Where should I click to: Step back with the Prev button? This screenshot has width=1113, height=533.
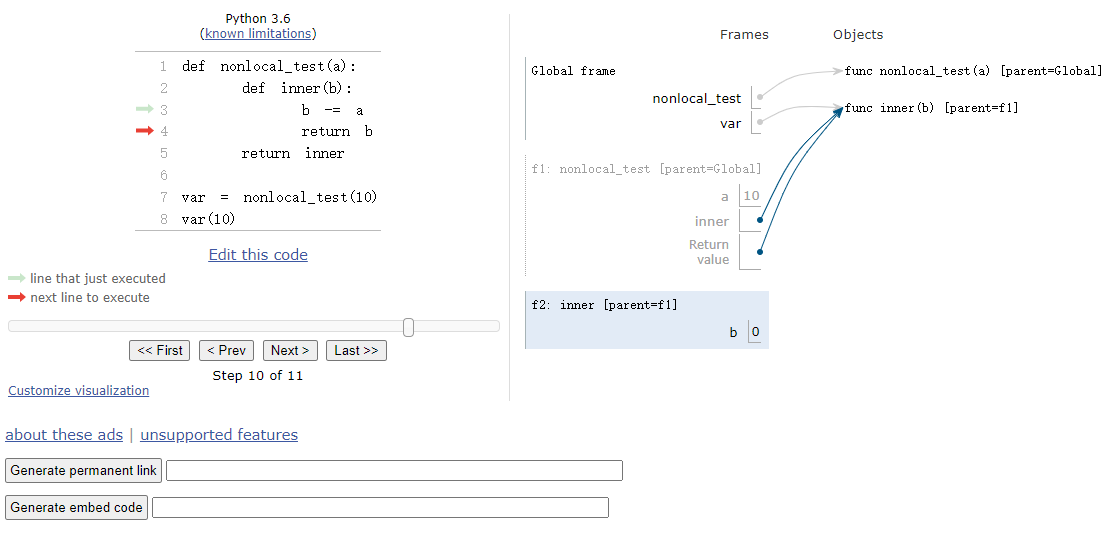226,351
